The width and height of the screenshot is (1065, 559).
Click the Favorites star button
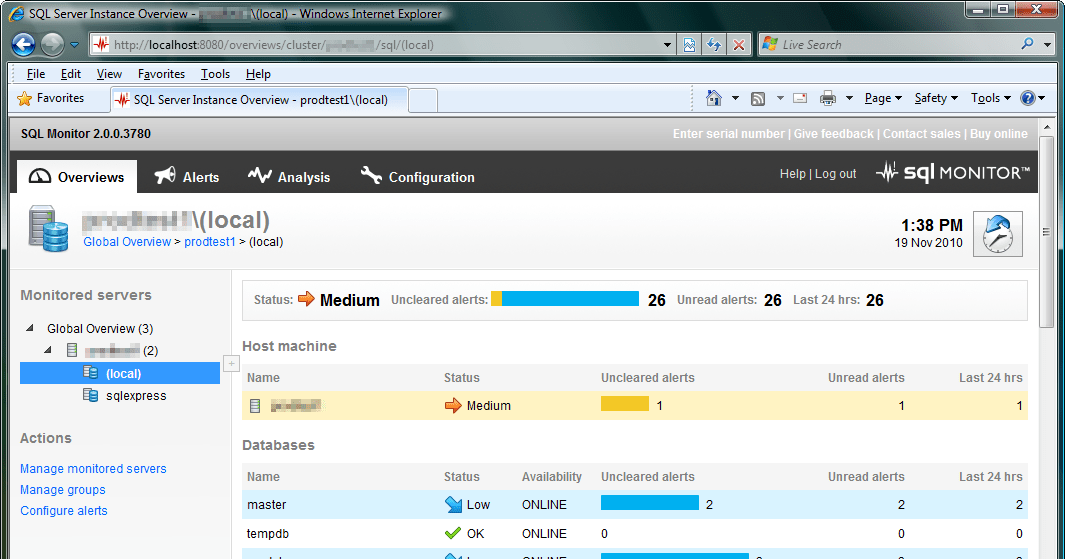pos(51,98)
